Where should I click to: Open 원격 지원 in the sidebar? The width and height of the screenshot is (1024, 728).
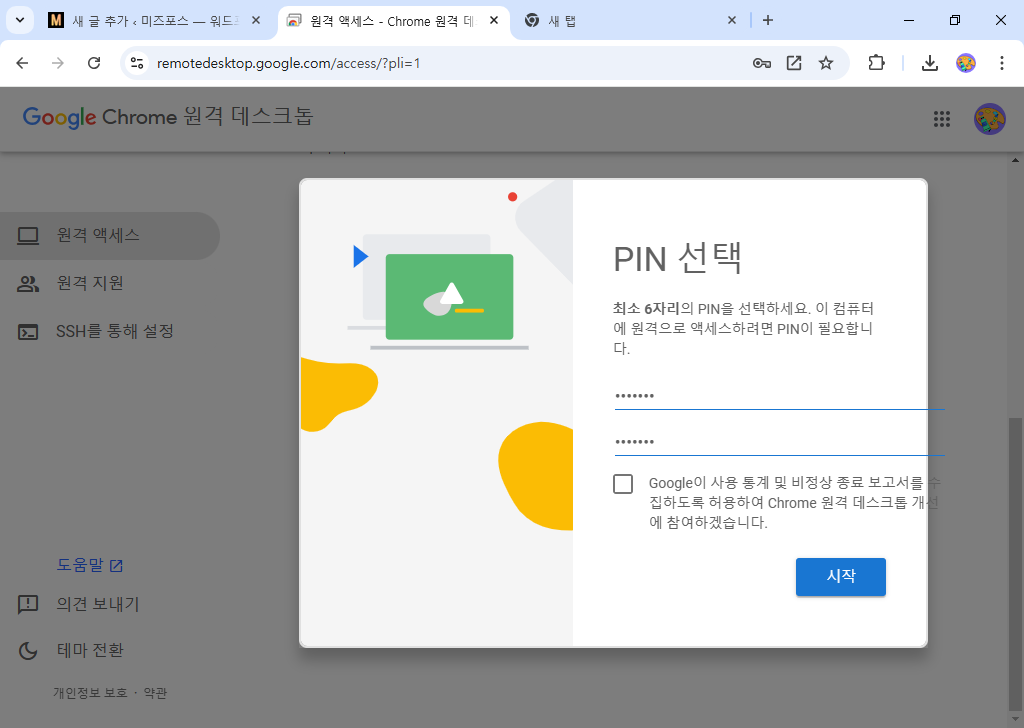[x=110, y=283]
